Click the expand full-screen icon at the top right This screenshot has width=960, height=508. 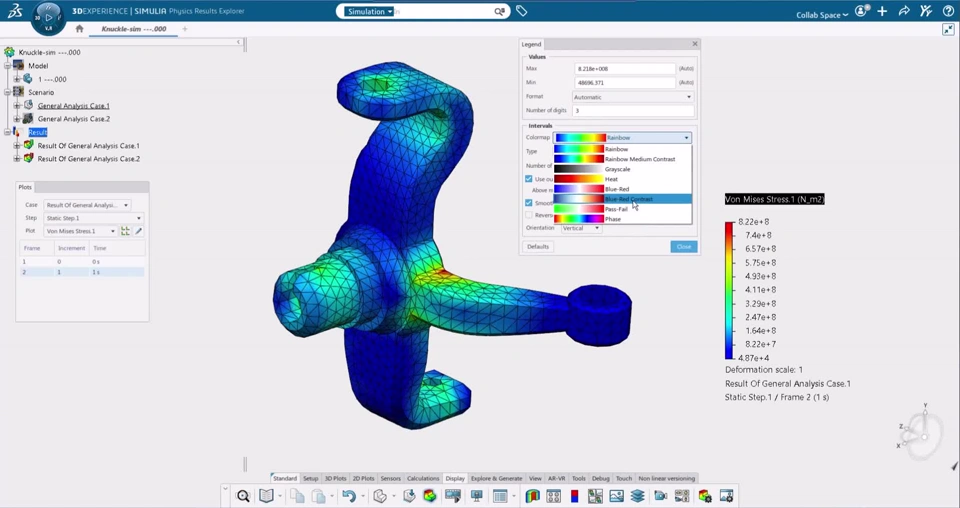click(x=948, y=29)
